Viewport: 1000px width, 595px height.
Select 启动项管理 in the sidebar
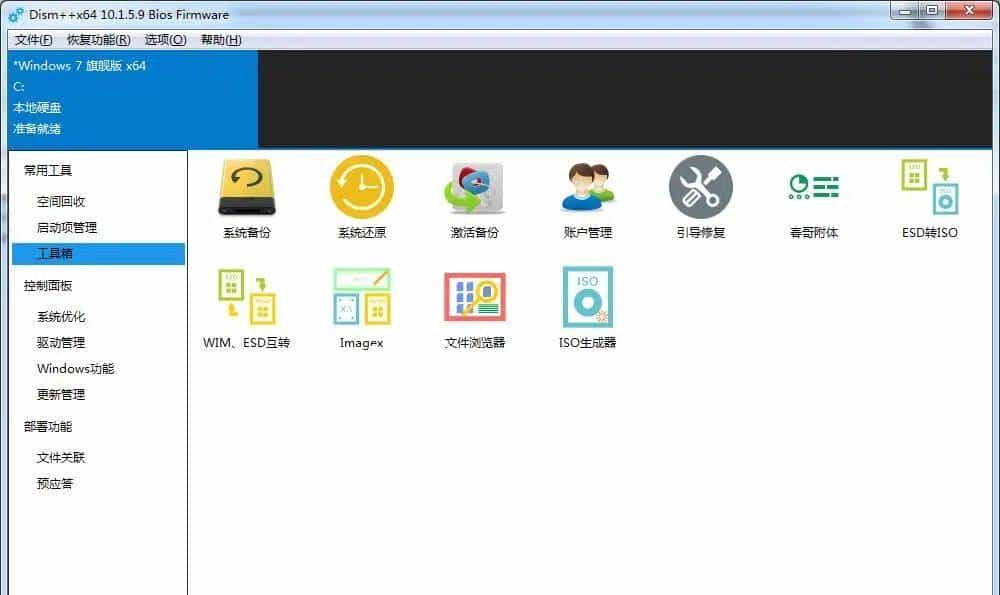point(67,228)
